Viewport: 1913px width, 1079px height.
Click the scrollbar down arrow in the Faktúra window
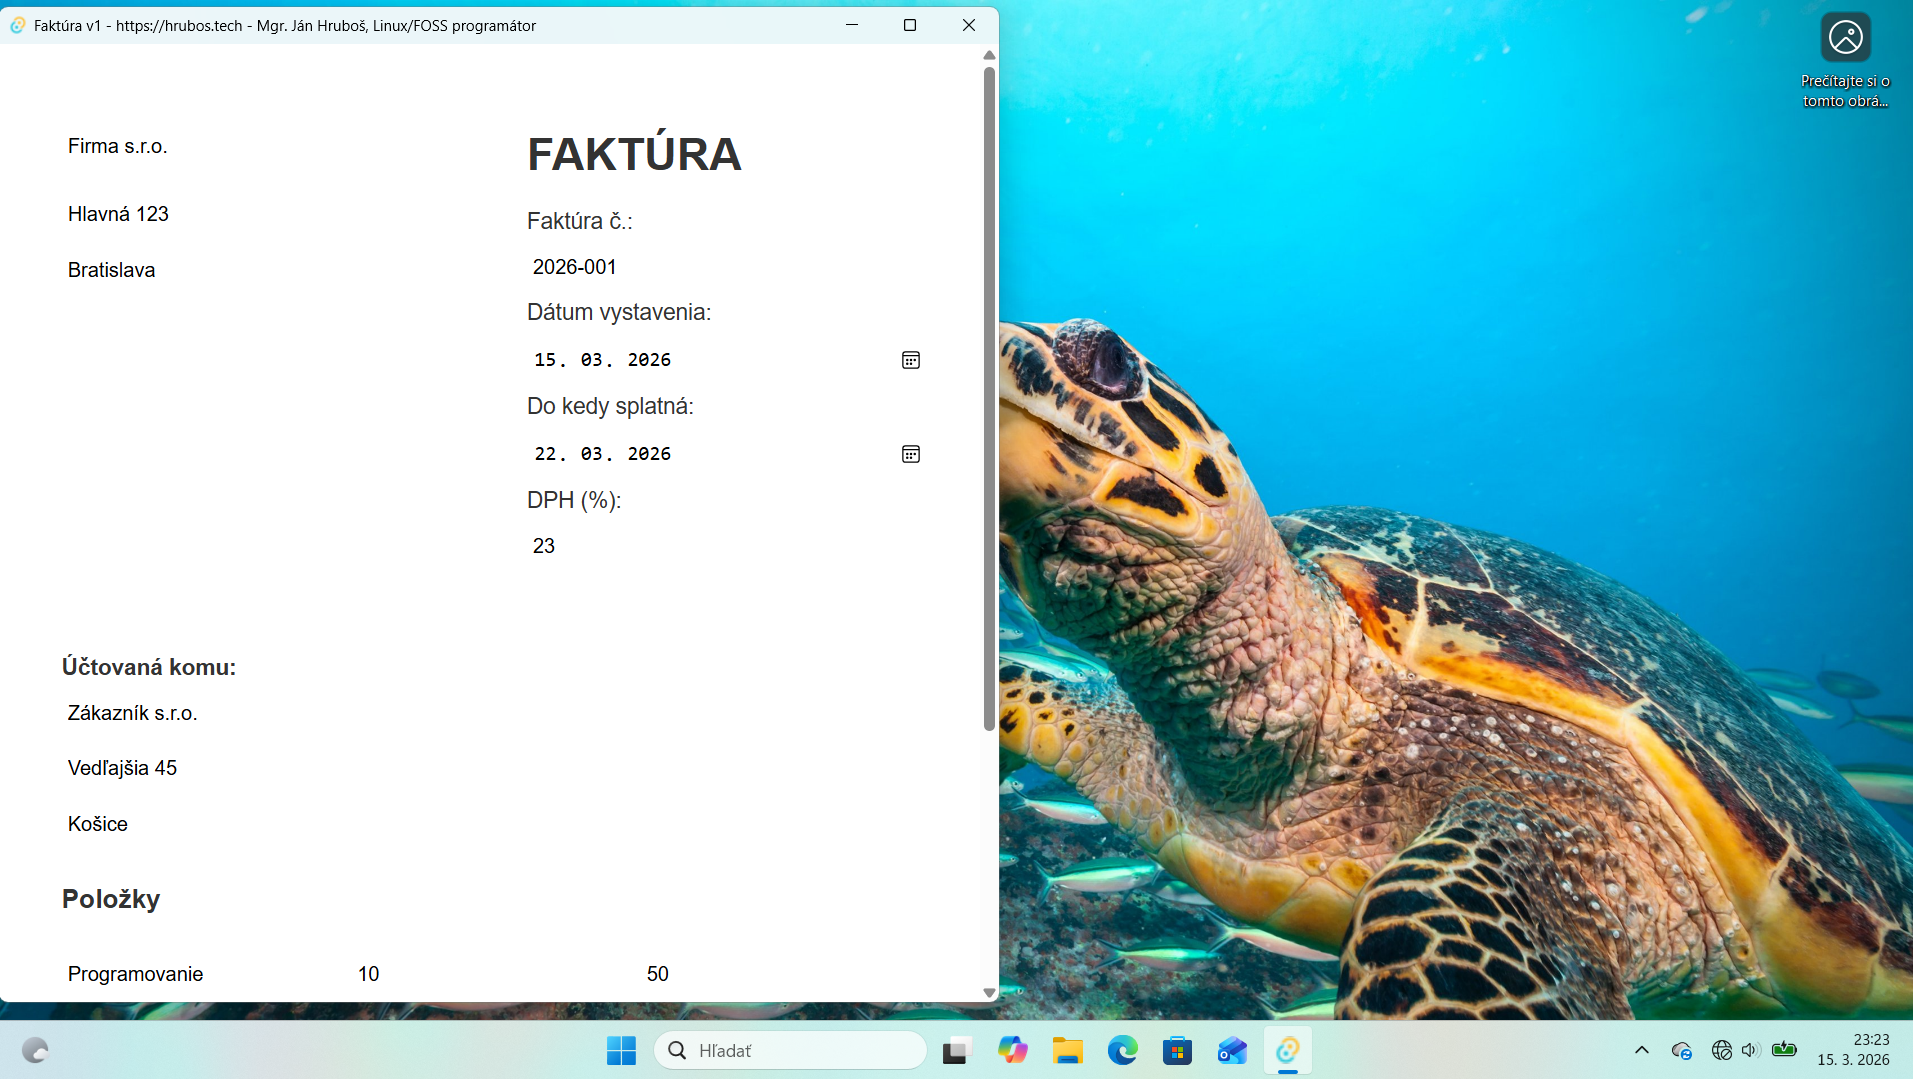pyautogui.click(x=989, y=992)
